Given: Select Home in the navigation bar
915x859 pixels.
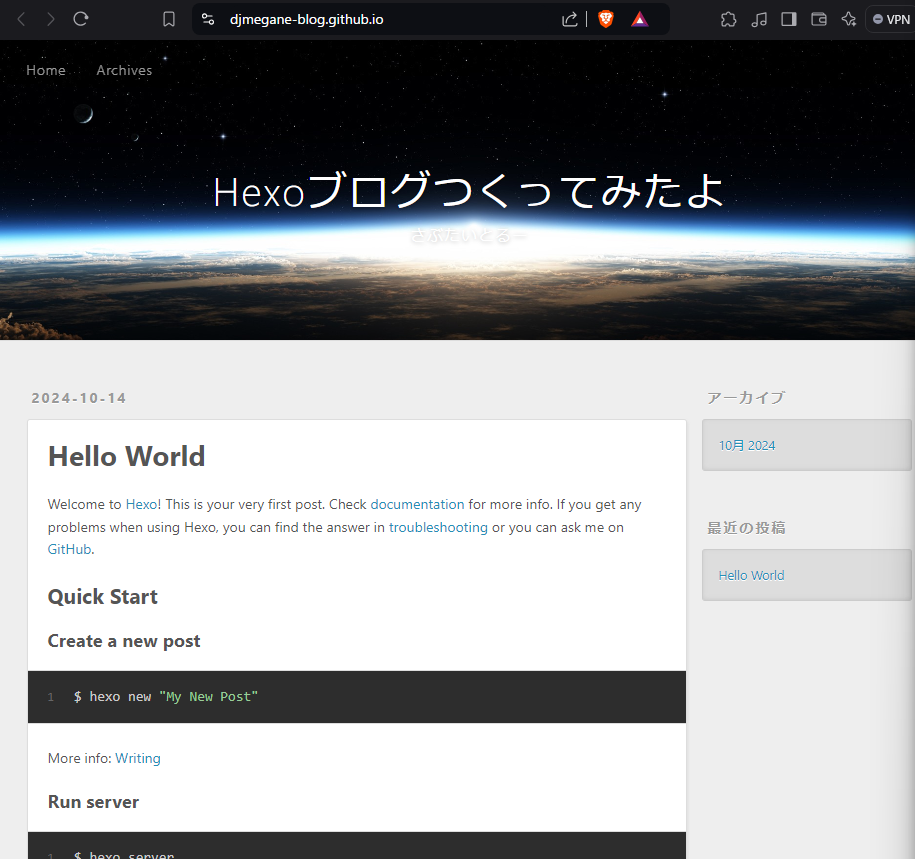Looking at the screenshot, I should pos(46,70).
